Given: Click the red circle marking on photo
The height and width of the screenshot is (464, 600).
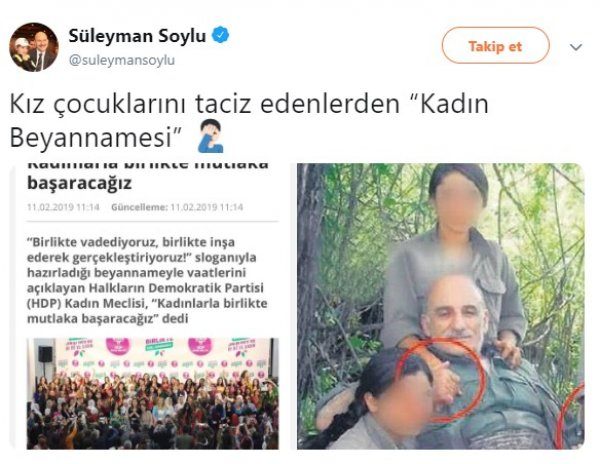Looking at the screenshot, I should click(441, 381).
